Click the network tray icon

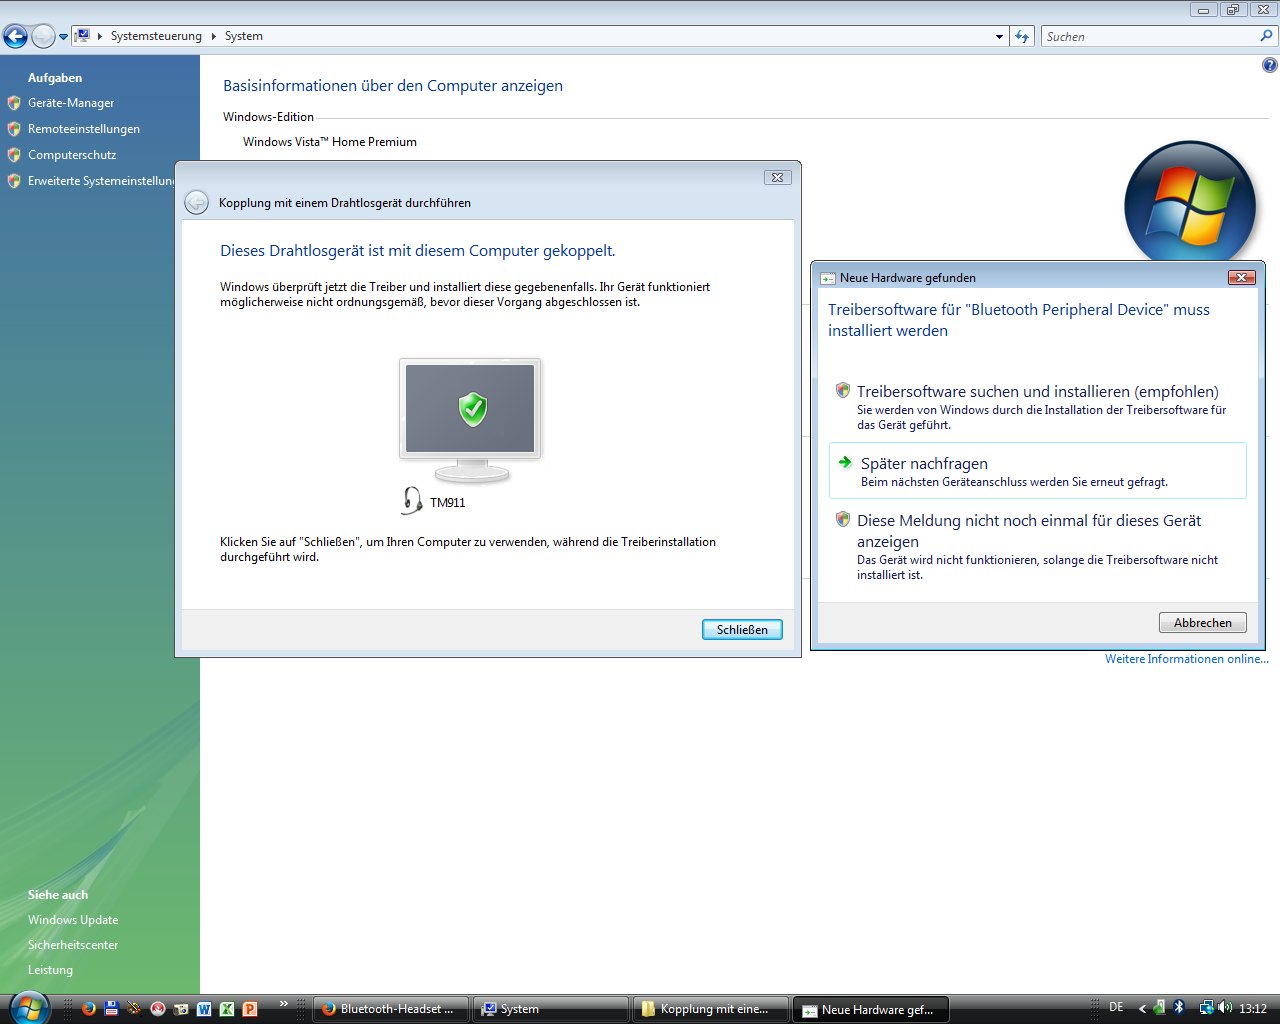1206,1008
